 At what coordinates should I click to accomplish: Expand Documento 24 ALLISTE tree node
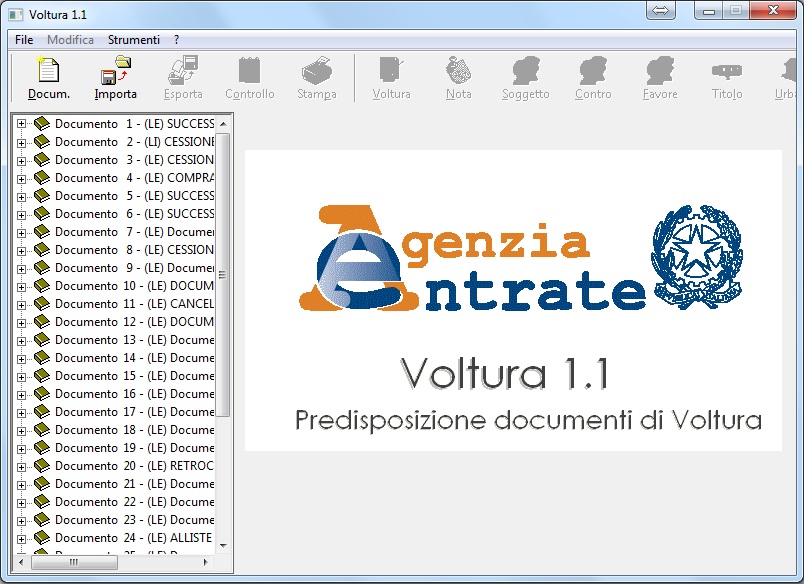(21, 538)
